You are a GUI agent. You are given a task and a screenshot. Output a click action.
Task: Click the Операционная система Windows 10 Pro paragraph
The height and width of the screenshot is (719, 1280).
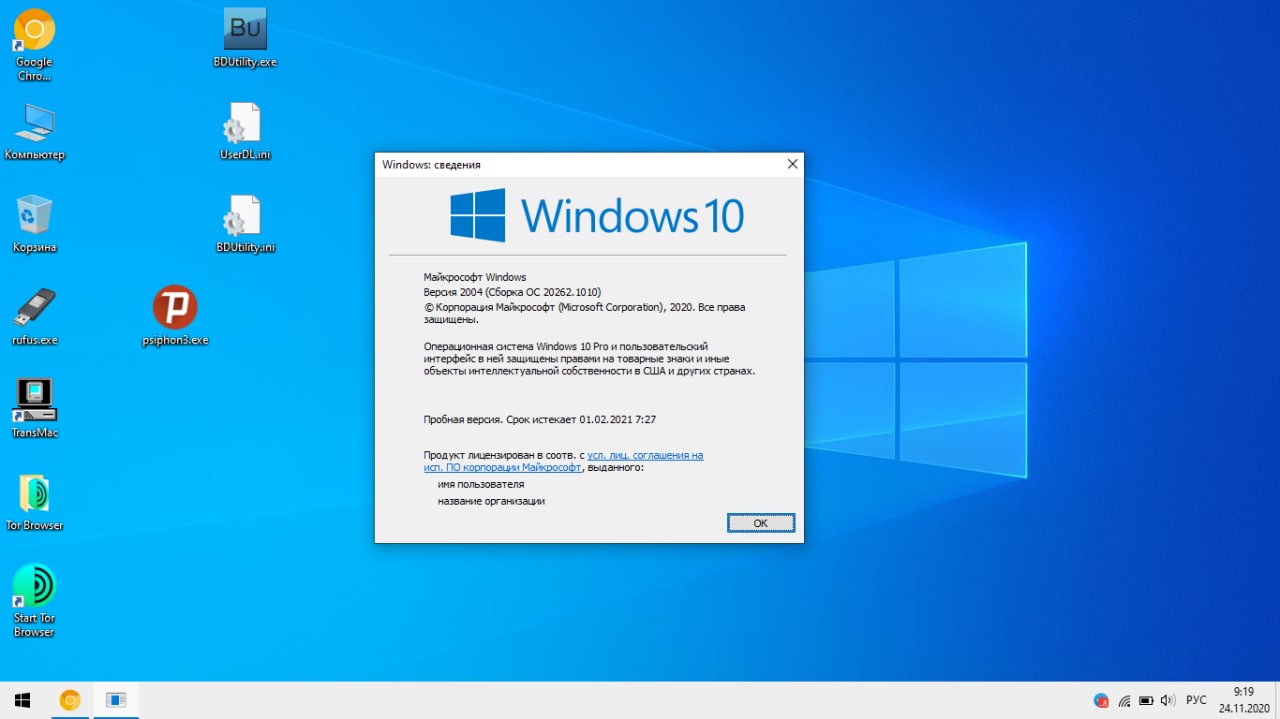(589, 357)
